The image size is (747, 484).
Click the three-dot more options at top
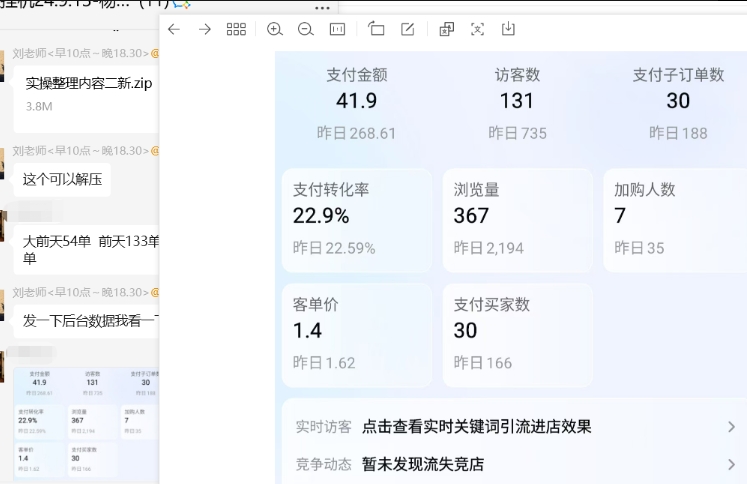[x=322, y=7]
